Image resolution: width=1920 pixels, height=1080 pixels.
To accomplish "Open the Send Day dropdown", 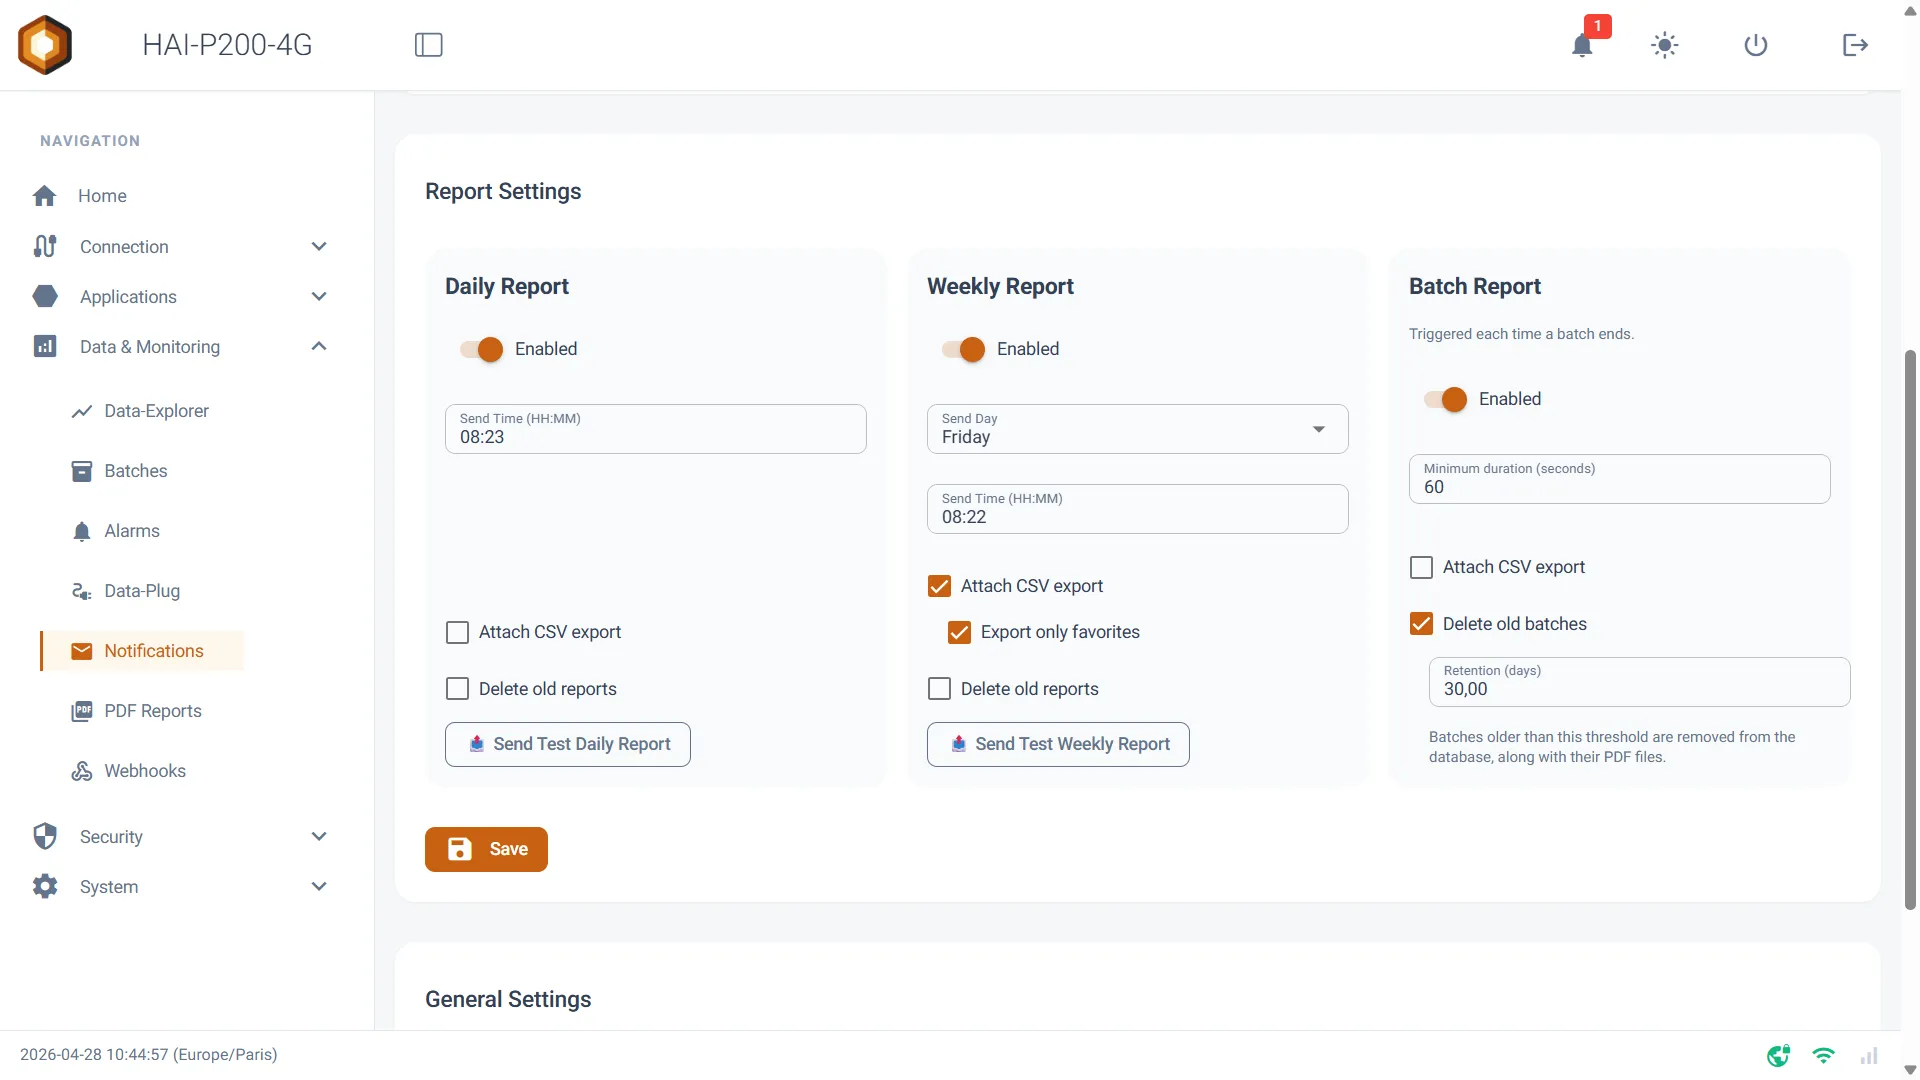I will pyautogui.click(x=1137, y=429).
